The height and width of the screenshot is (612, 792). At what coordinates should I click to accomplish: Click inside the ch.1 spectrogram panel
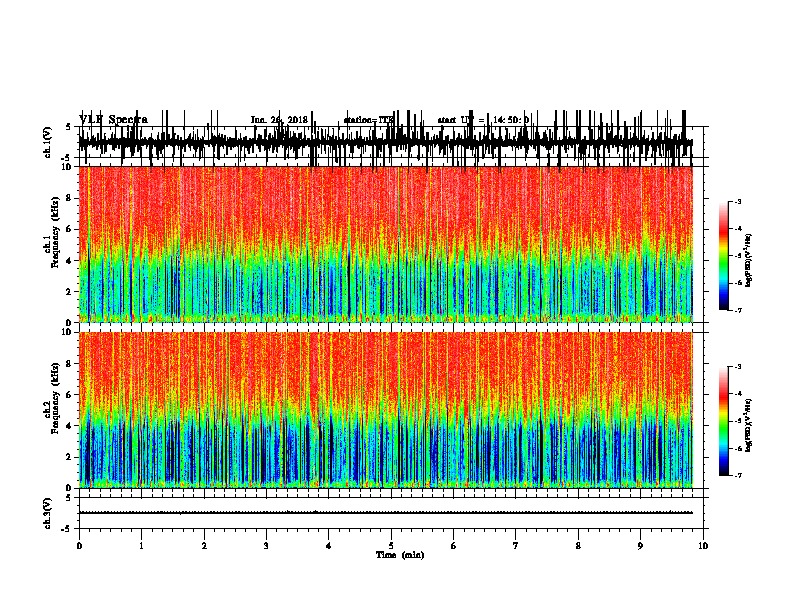coord(386,244)
